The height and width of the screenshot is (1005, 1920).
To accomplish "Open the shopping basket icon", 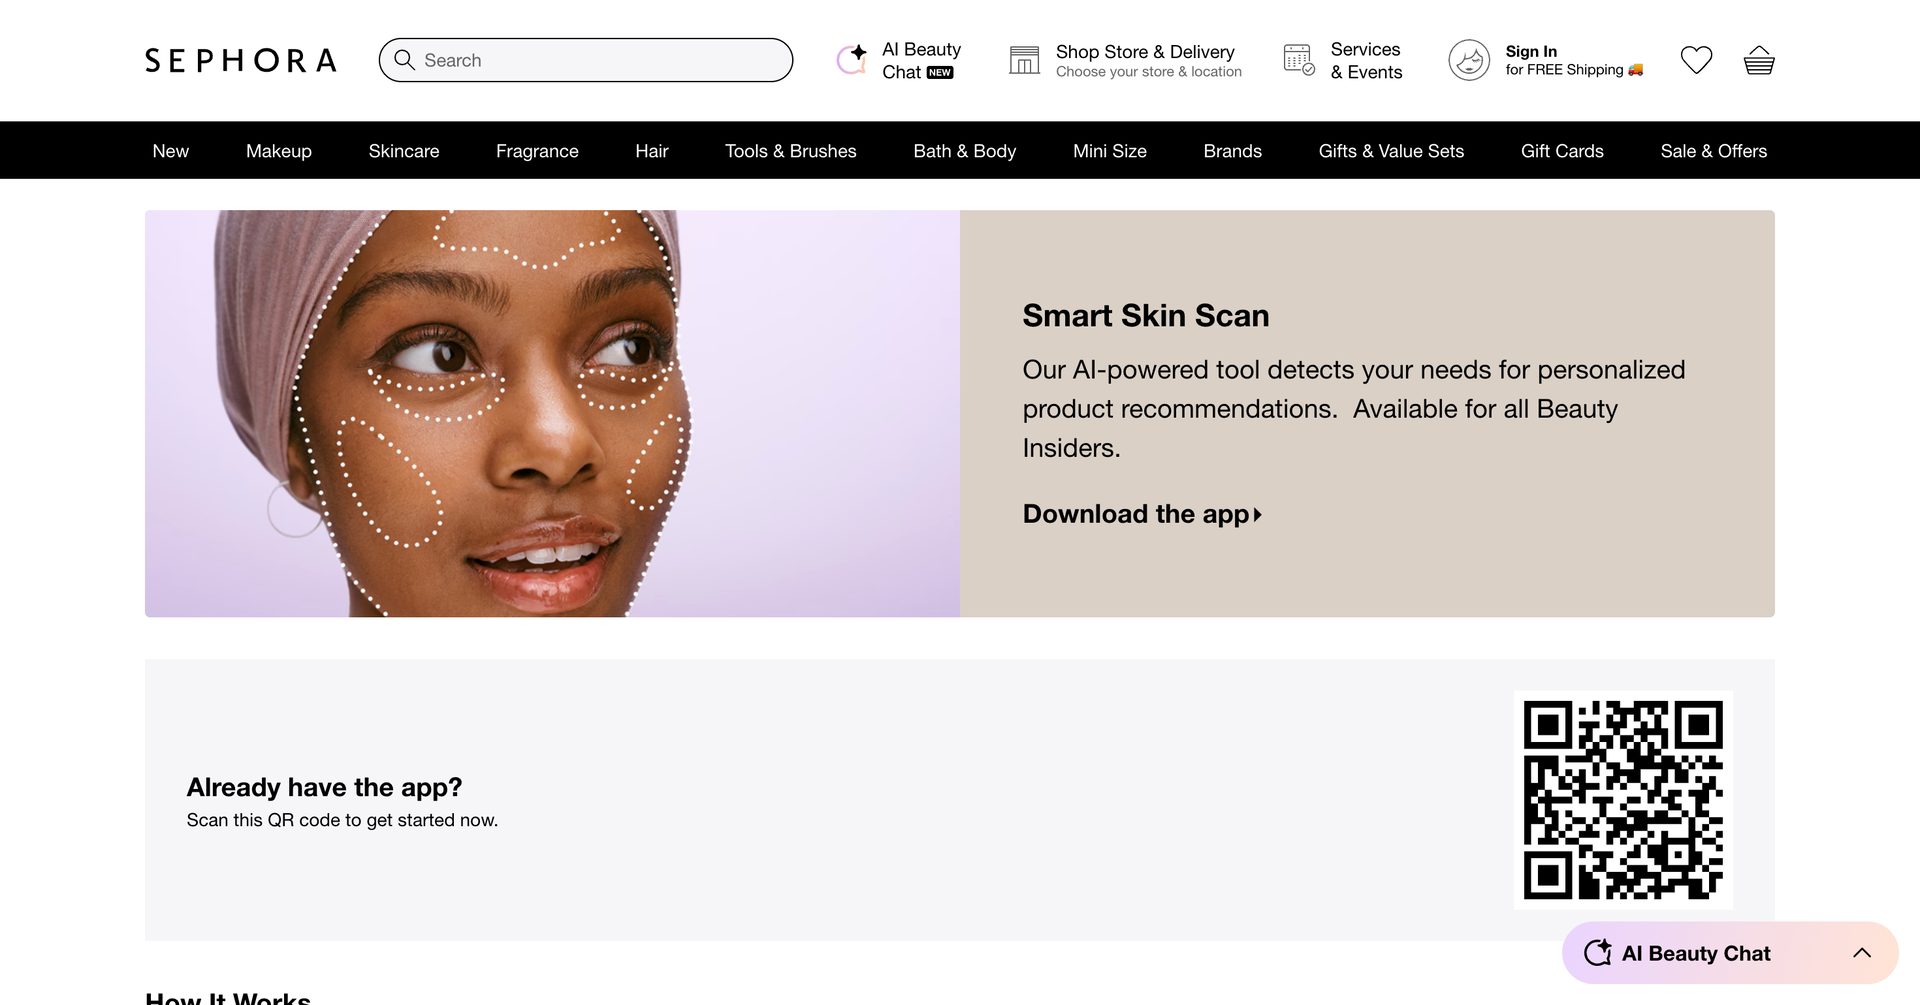I will 1758,59.
